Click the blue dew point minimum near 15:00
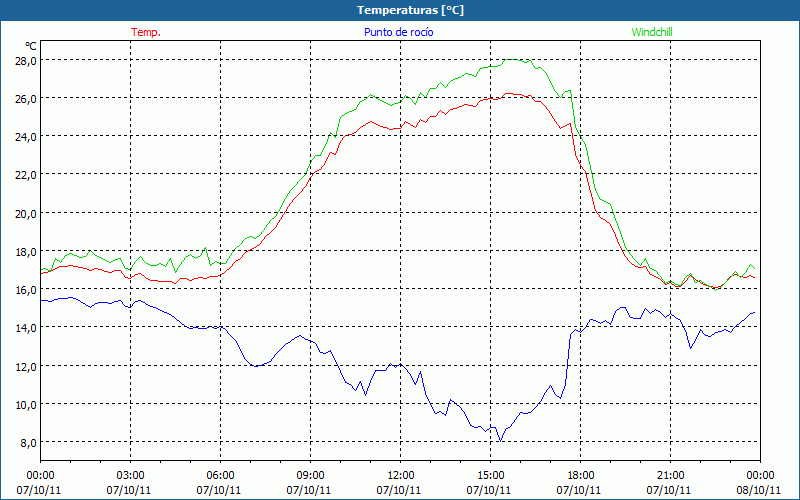The width and height of the screenshot is (800, 500). click(501, 440)
